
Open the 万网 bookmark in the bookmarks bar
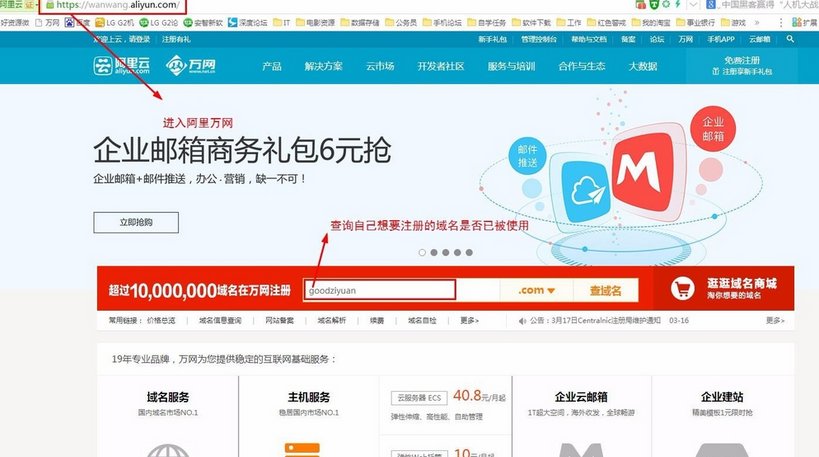pos(47,22)
